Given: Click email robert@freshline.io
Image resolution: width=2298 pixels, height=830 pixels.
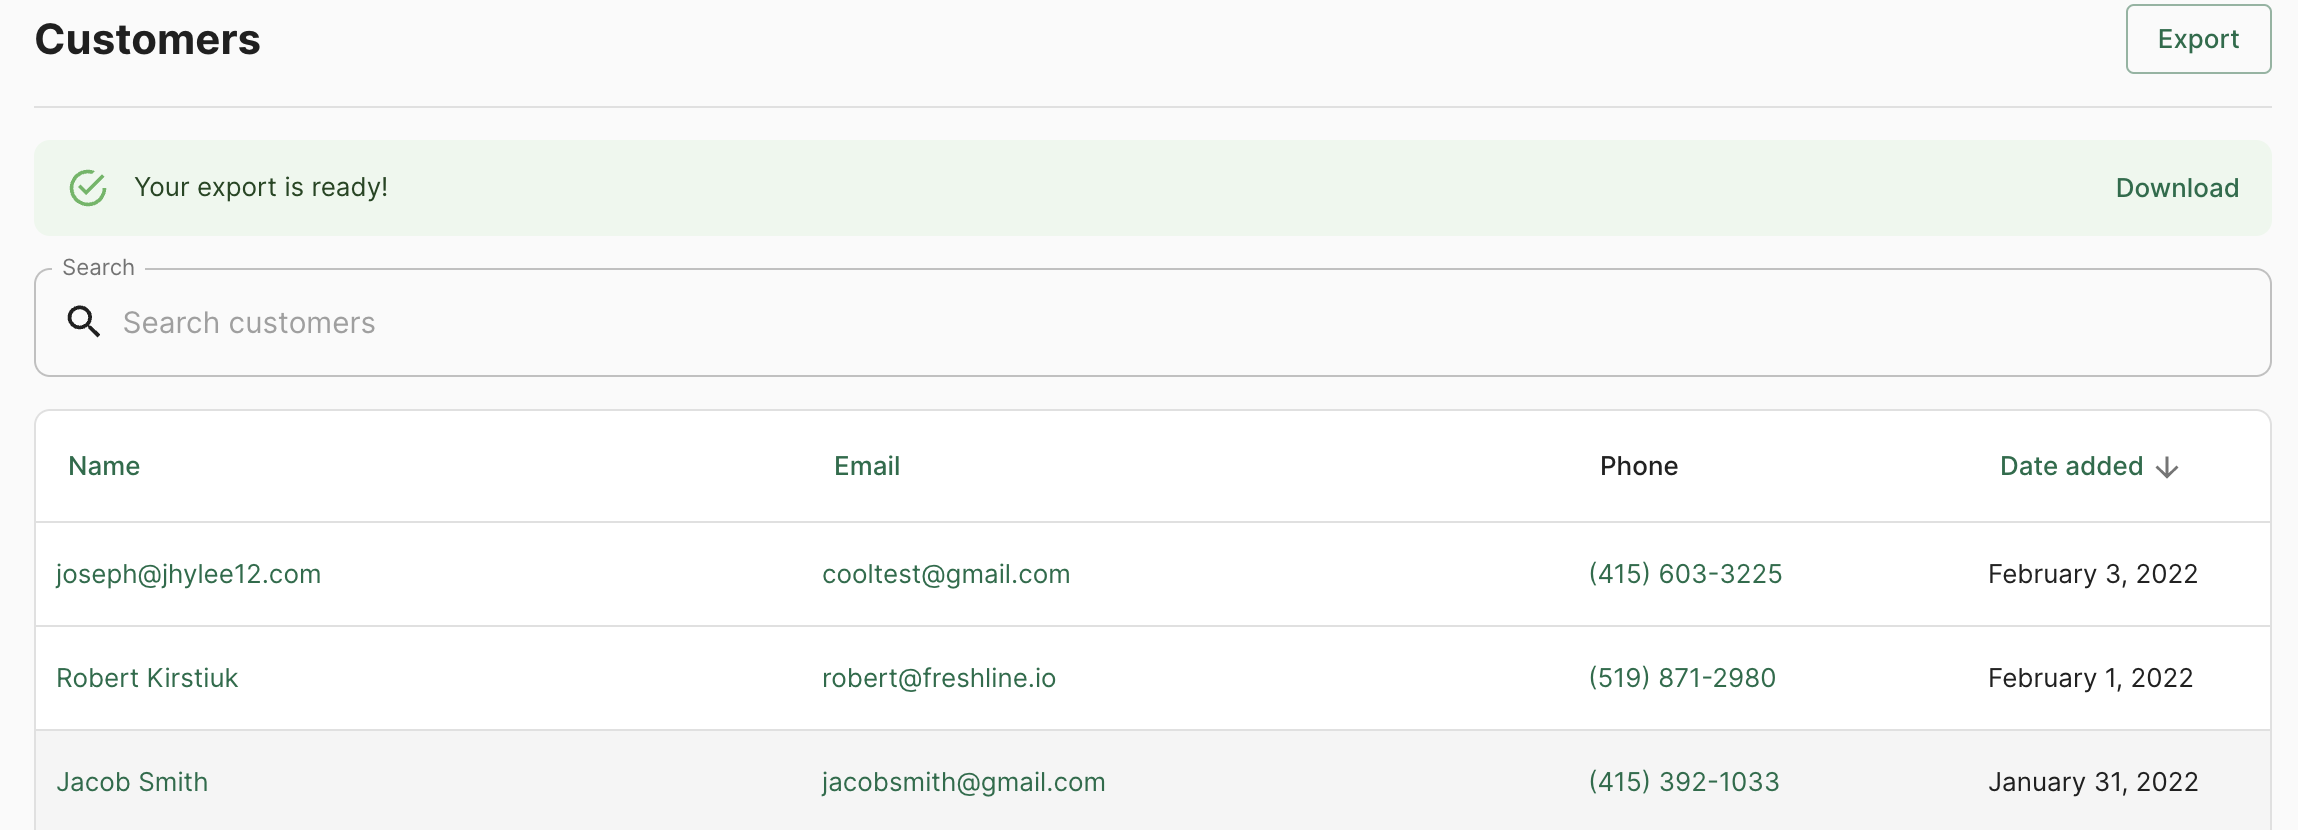Looking at the screenshot, I should (939, 678).
